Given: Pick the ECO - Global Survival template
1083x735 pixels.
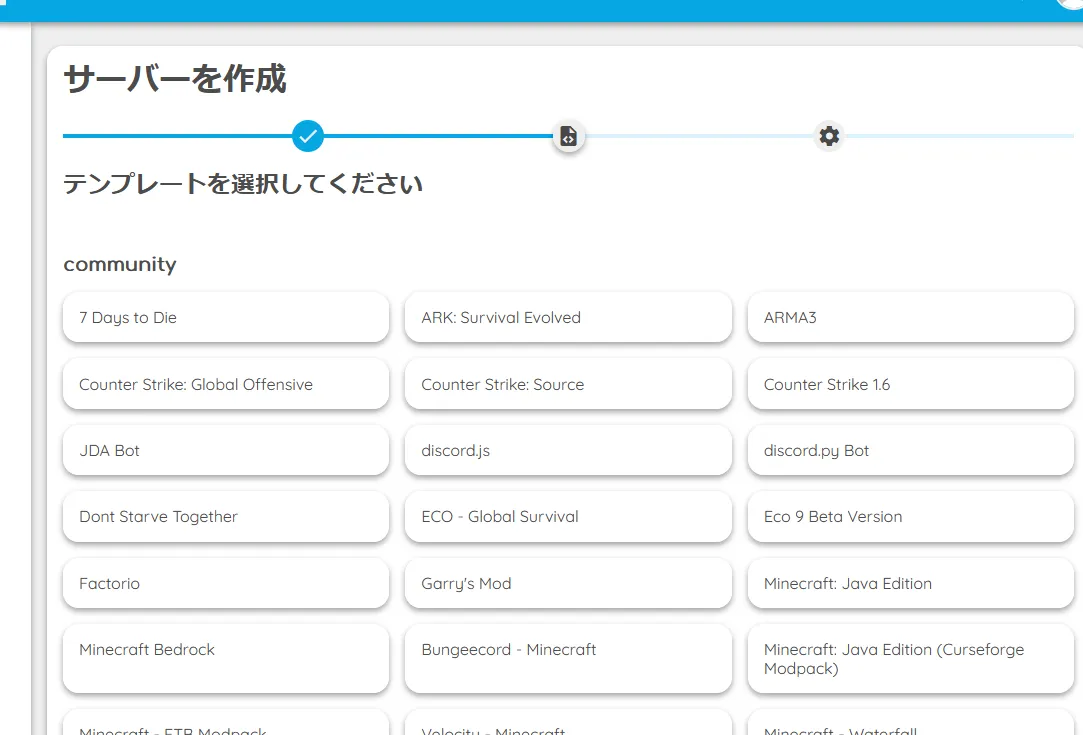Looking at the screenshot, I should click(x=568, y=517).
